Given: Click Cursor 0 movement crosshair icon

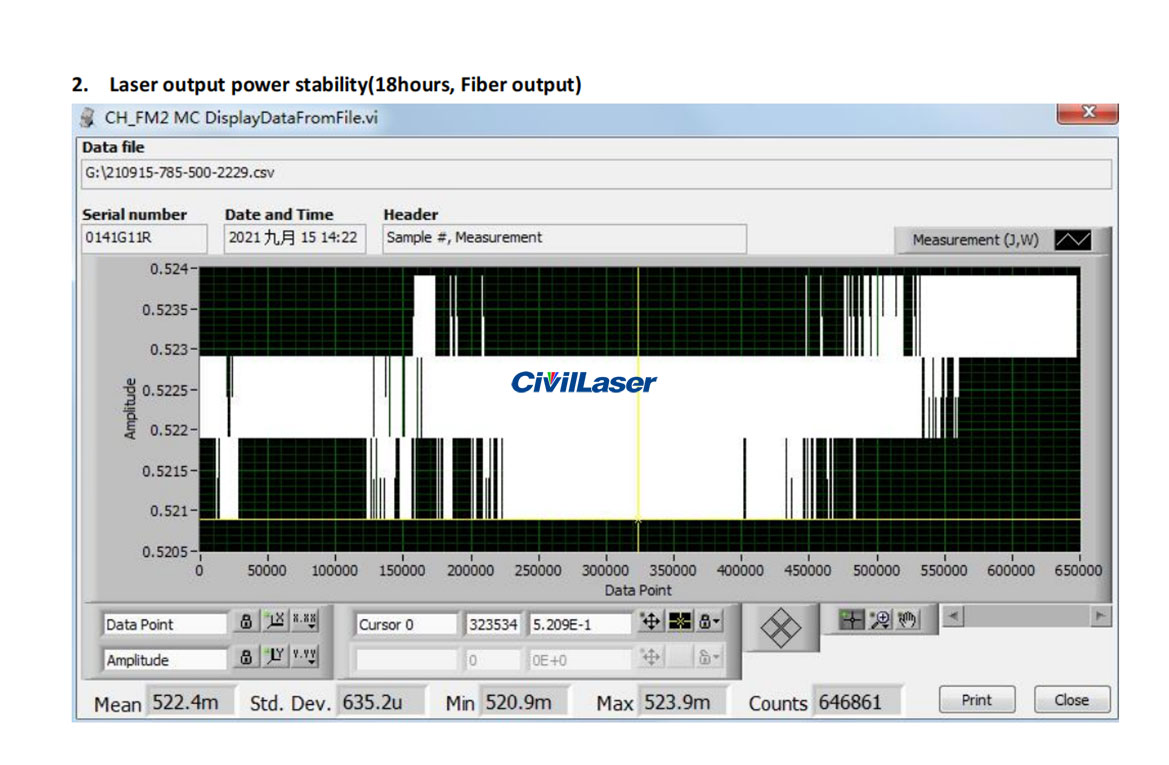Looking at the screenshot, I should [x=650, y=623].
